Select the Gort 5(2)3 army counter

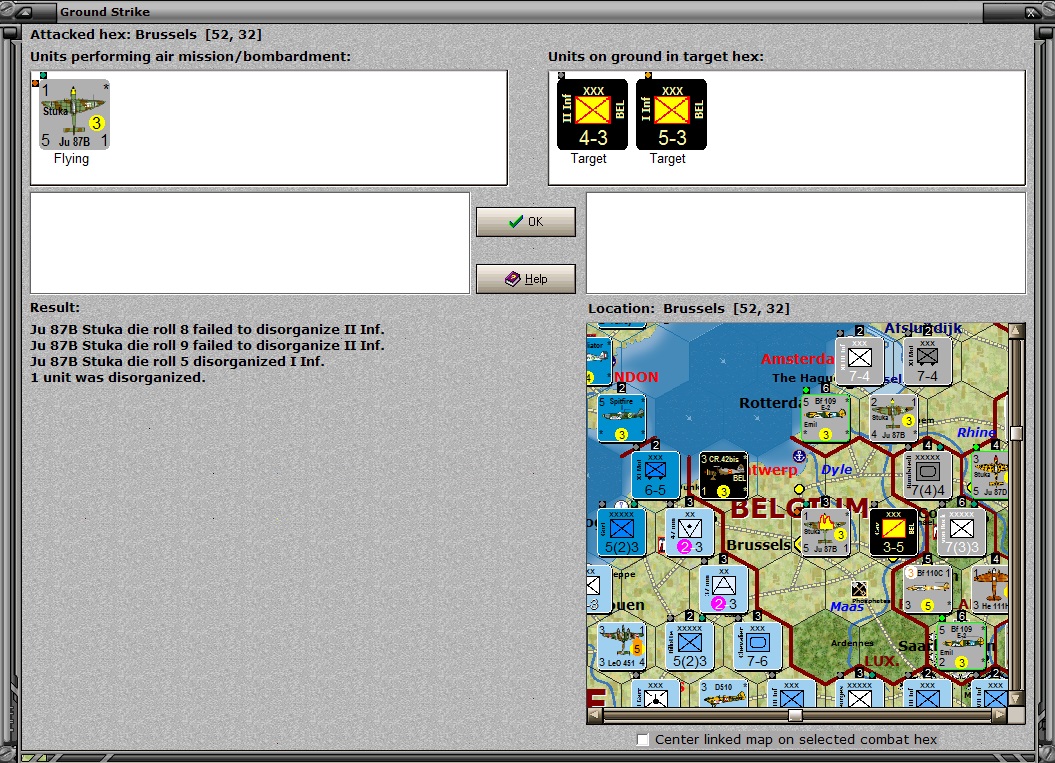[x=621, y=532]
